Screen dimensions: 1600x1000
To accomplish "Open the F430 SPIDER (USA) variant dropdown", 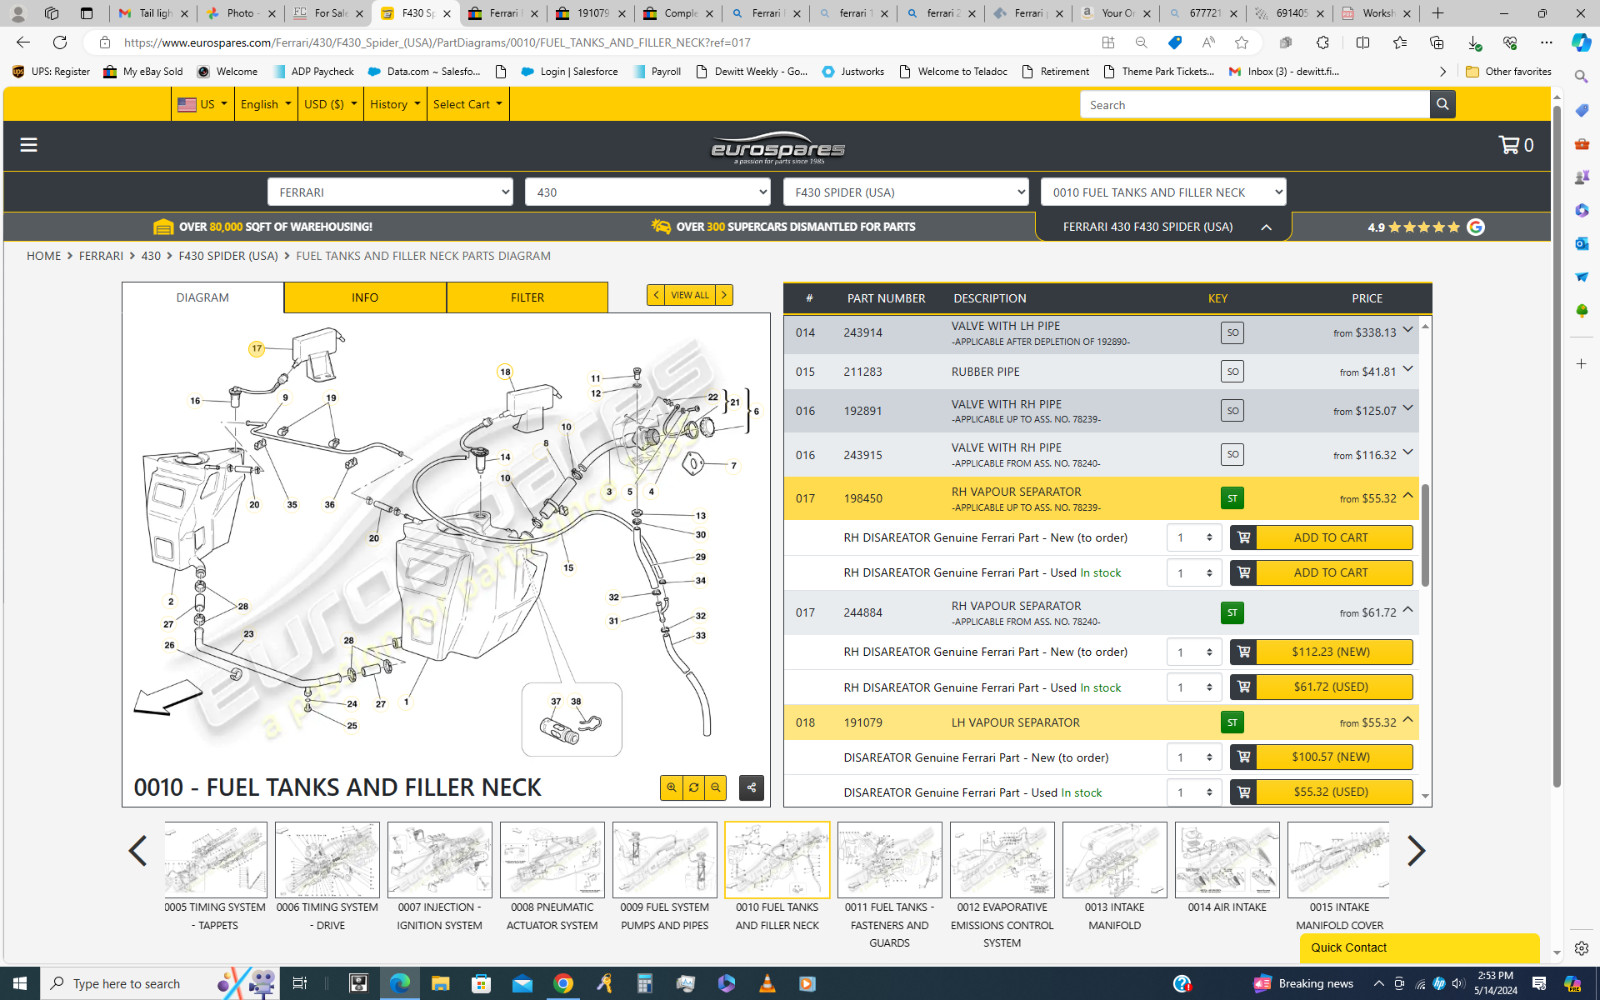I will [x=906, y=192].
